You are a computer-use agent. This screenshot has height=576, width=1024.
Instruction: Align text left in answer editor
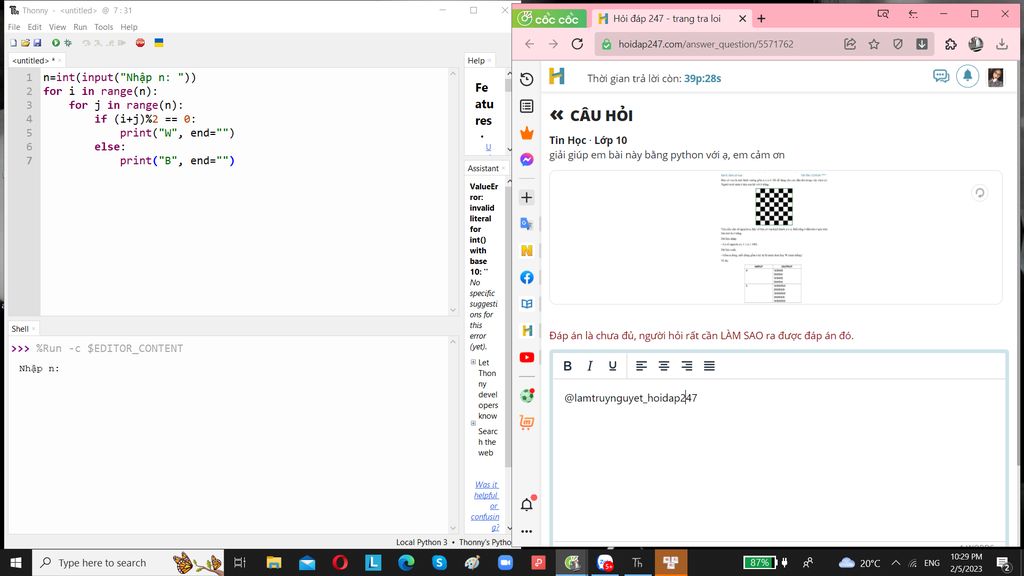641,366
